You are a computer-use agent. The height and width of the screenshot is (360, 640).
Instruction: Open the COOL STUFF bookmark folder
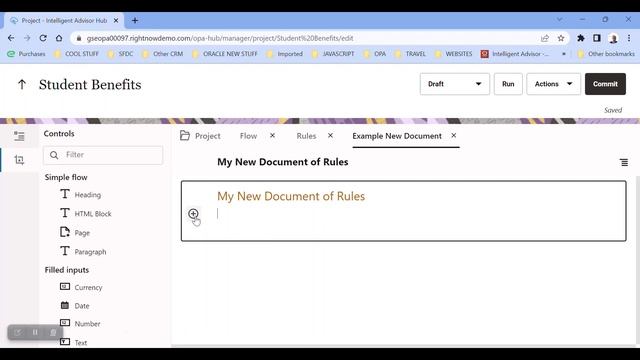click(76, 54)
